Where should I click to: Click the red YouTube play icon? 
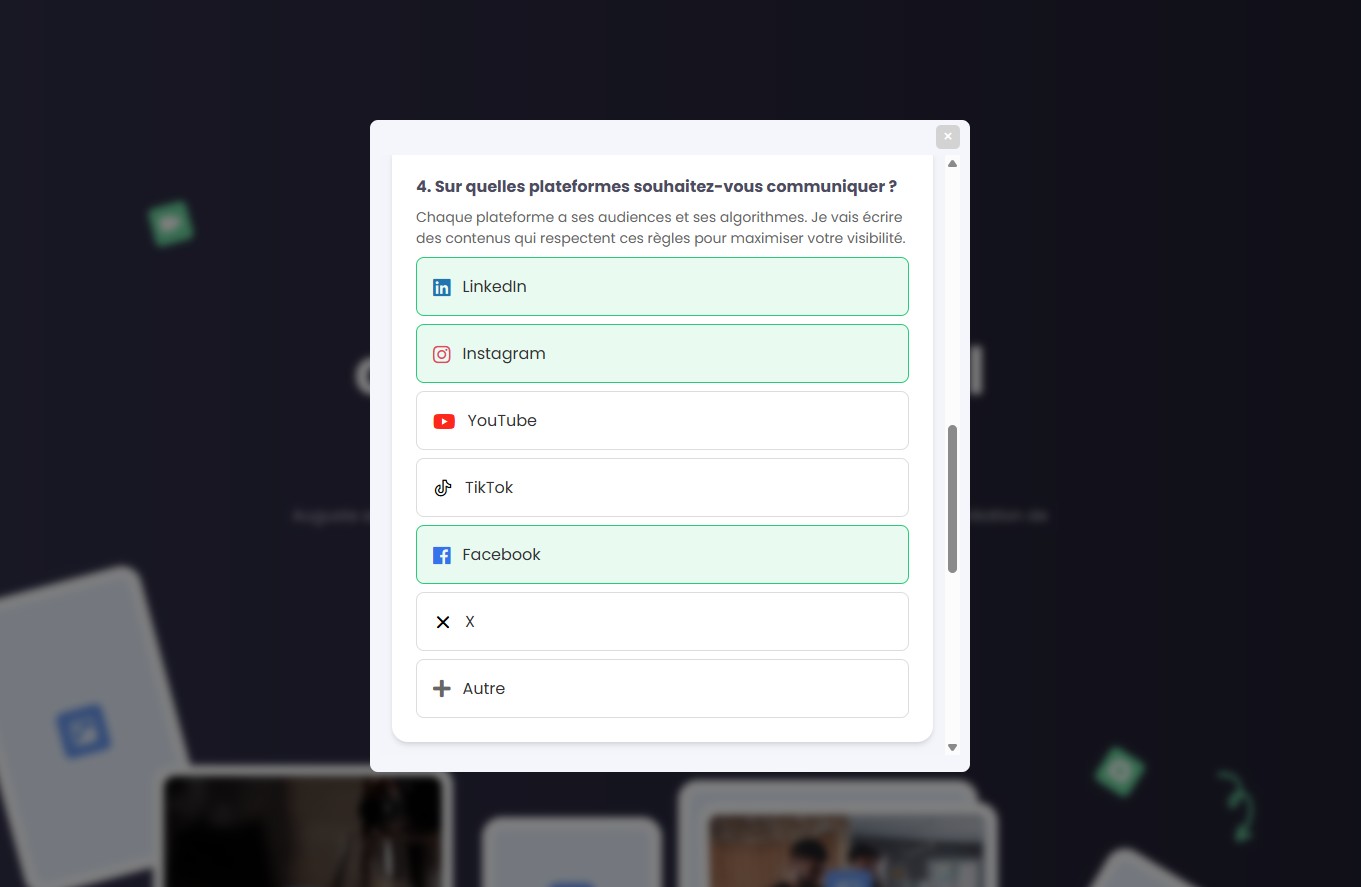[444, 421]
